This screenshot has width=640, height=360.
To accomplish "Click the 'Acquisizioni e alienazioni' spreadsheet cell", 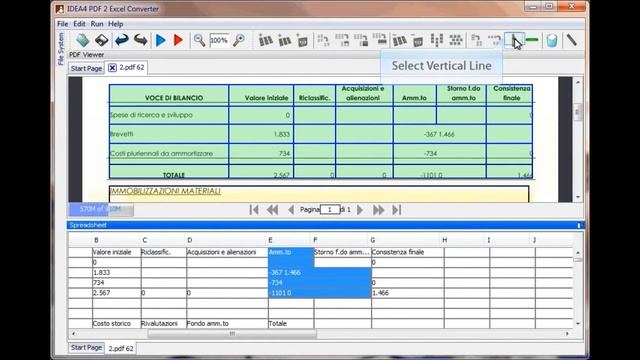I will [x=227, y=252].
